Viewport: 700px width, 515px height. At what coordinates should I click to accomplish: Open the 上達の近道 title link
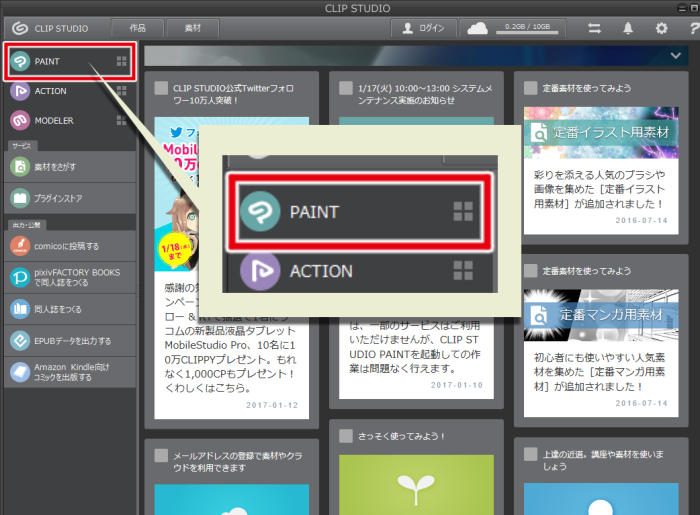[x=603, y=460]
